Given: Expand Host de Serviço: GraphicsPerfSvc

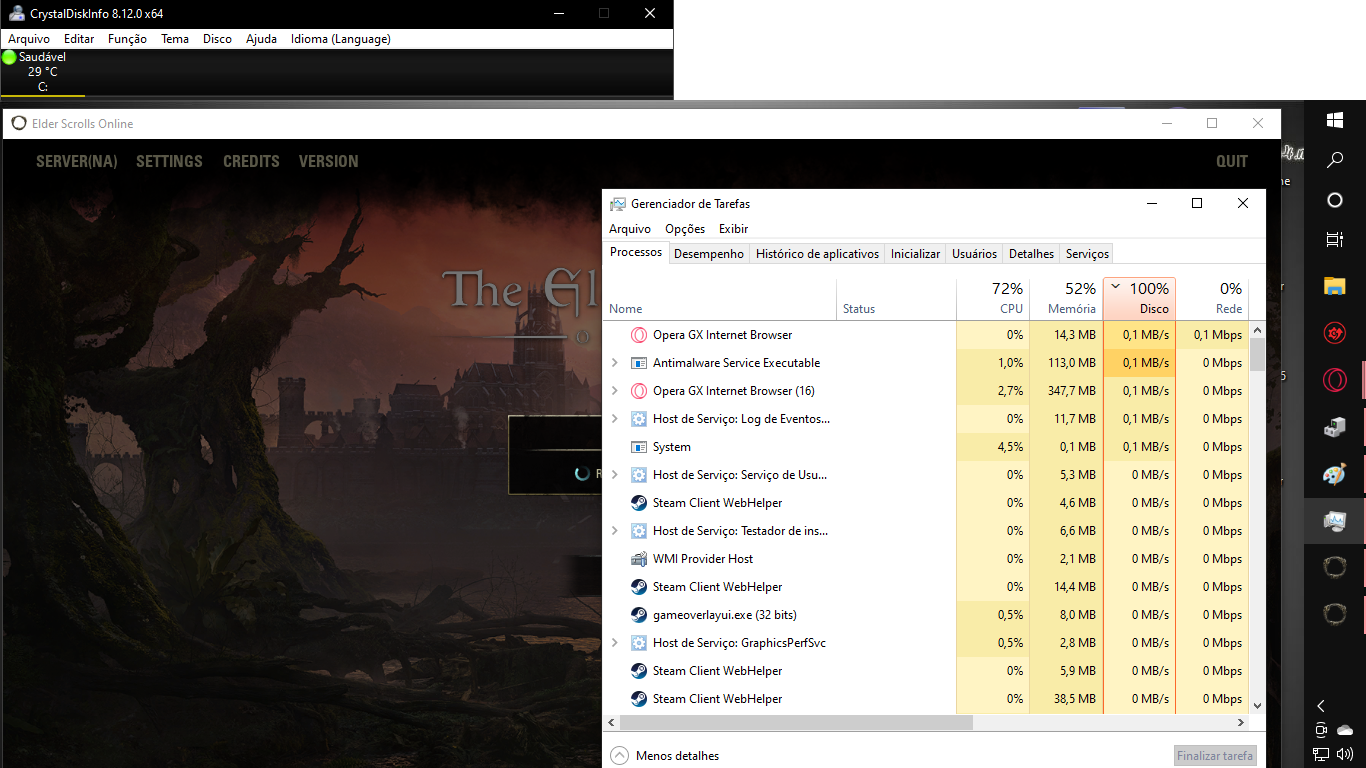Looking at the screenshot, I should [615, 643].
